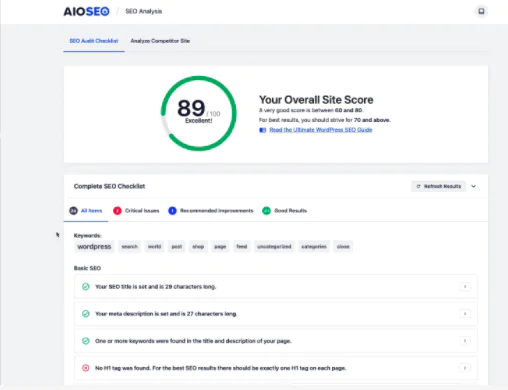Click the 89 score progress circle
This screenshot has height=390, width=508.
coord(199,113)
